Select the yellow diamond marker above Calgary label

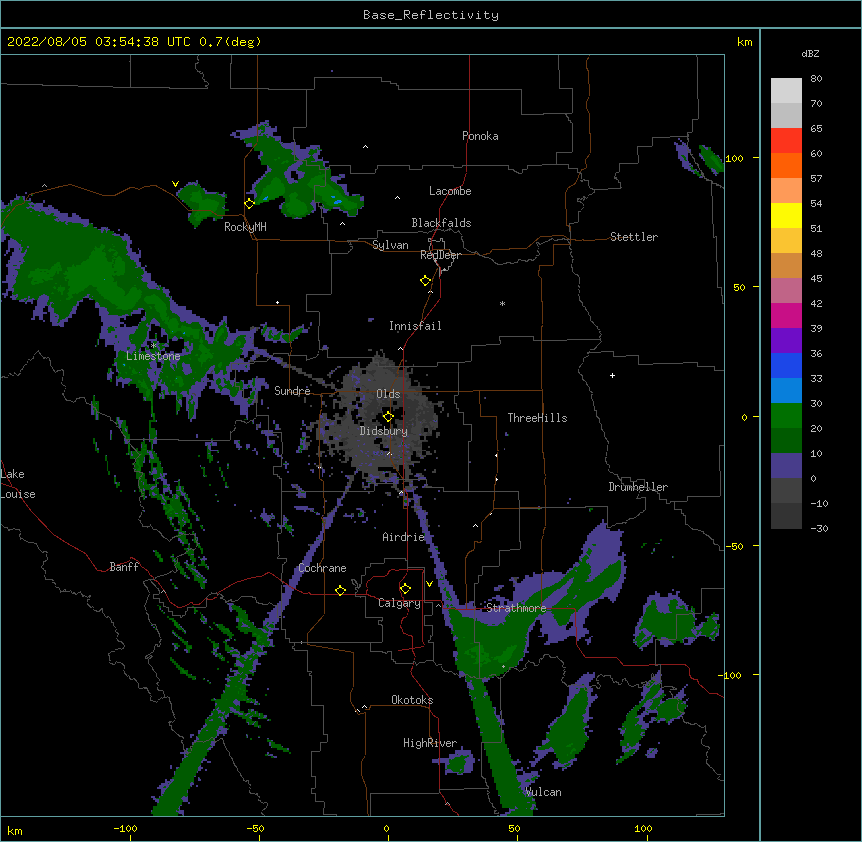(x=405, y=589)
